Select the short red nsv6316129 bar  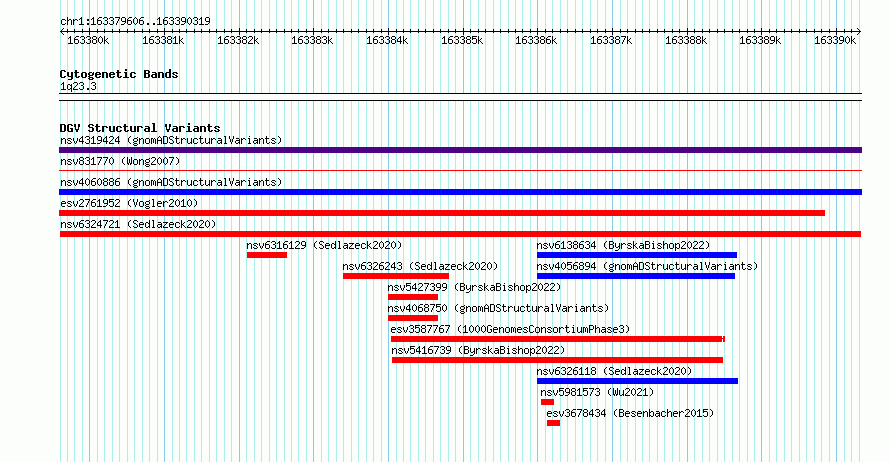267,255
